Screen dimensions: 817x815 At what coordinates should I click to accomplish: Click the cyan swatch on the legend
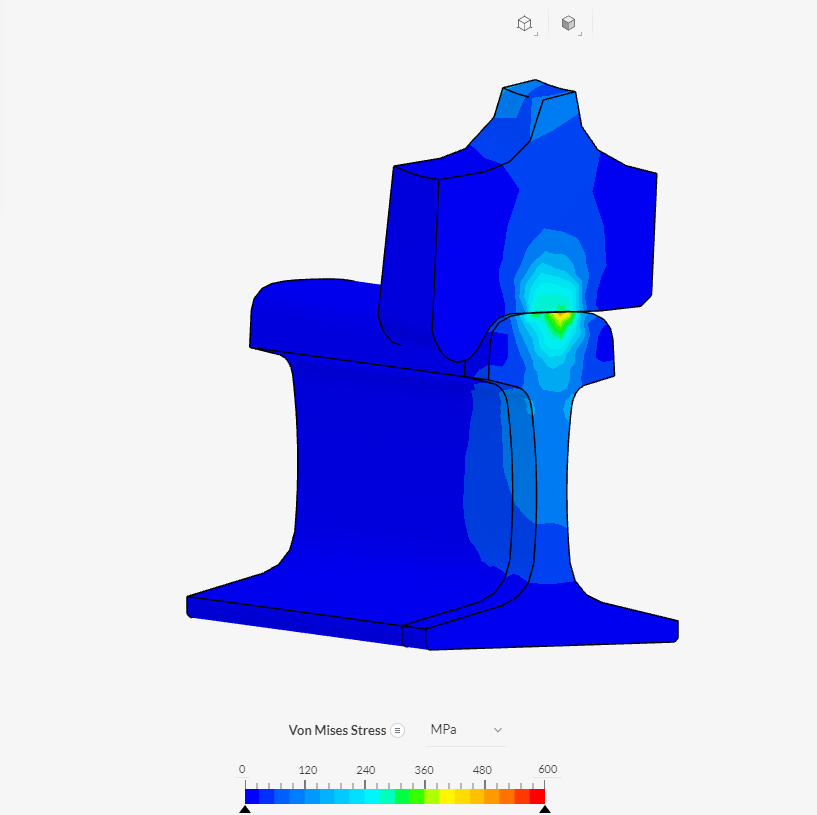click(x=372, y=796)
